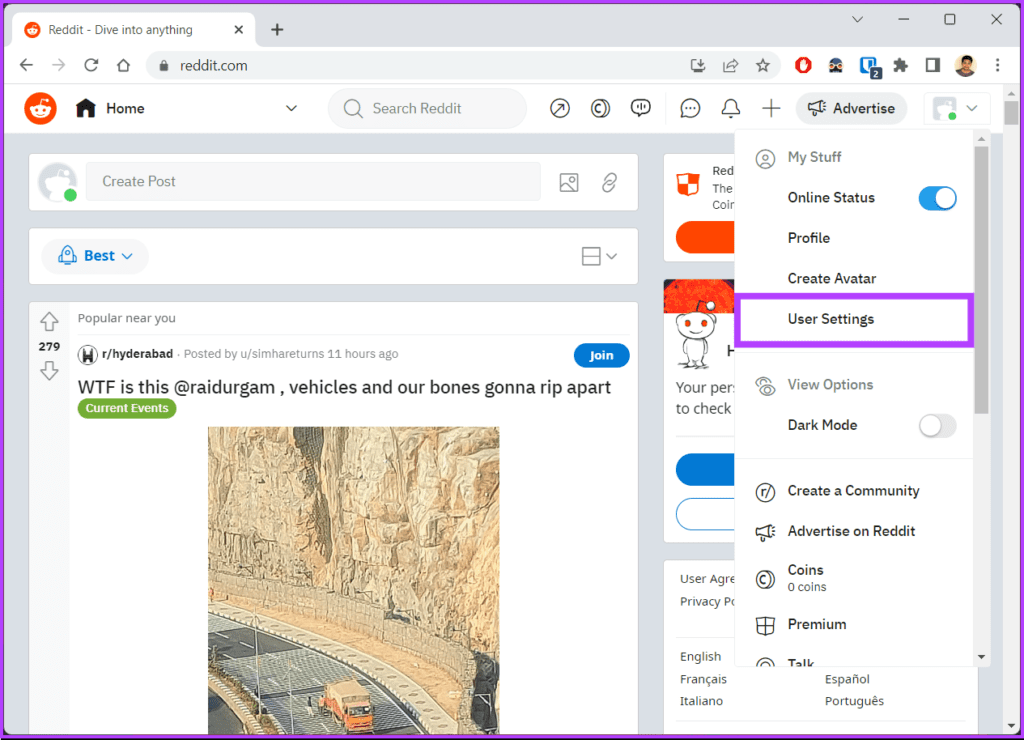The height and width of the screenshot is (740, 1024).
Task: Close the Reddit browser tab
Action: (x=238, y=30)
